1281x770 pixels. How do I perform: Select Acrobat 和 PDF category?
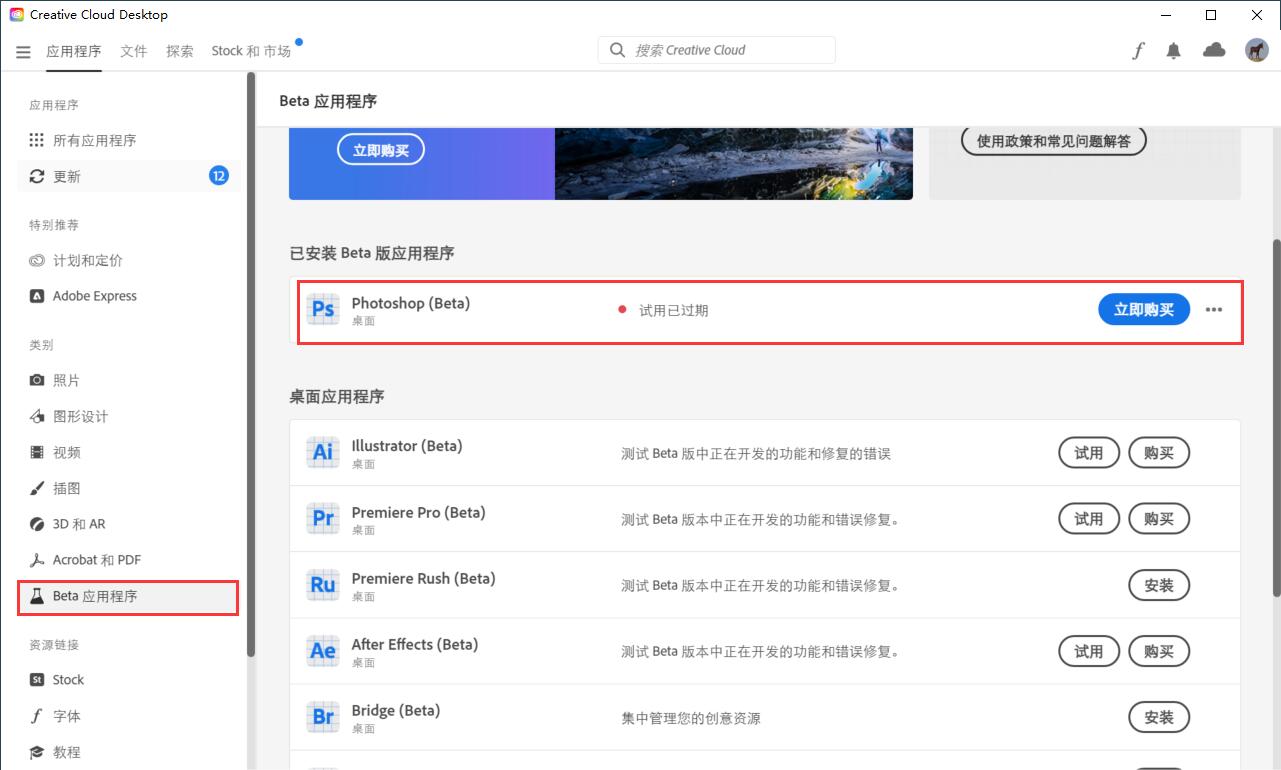(128, 560)
